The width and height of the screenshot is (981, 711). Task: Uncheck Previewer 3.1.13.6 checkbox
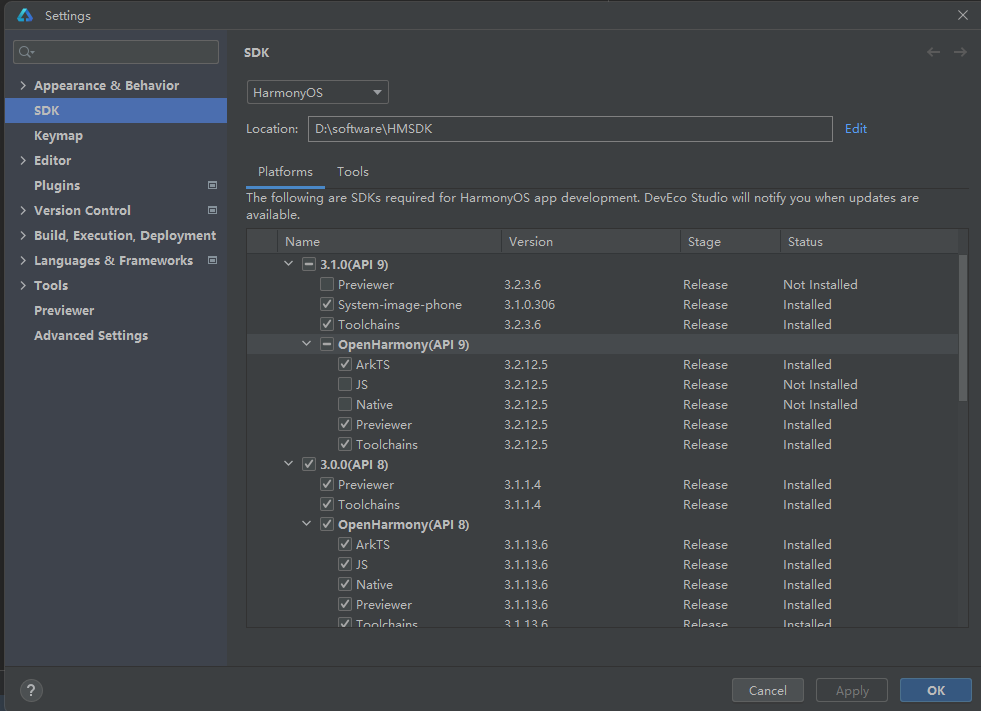pyautogui.click(x=345, y=605)
